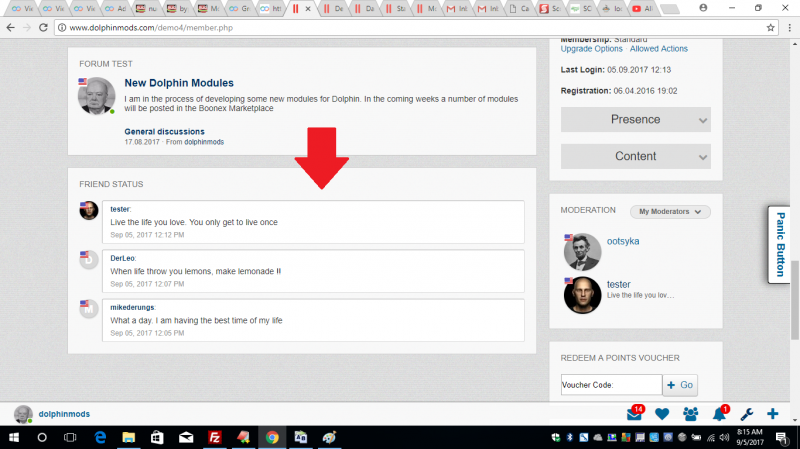Open the My Moderators dropdown
This screenshot has width=800, height=449.
point(670,211)
